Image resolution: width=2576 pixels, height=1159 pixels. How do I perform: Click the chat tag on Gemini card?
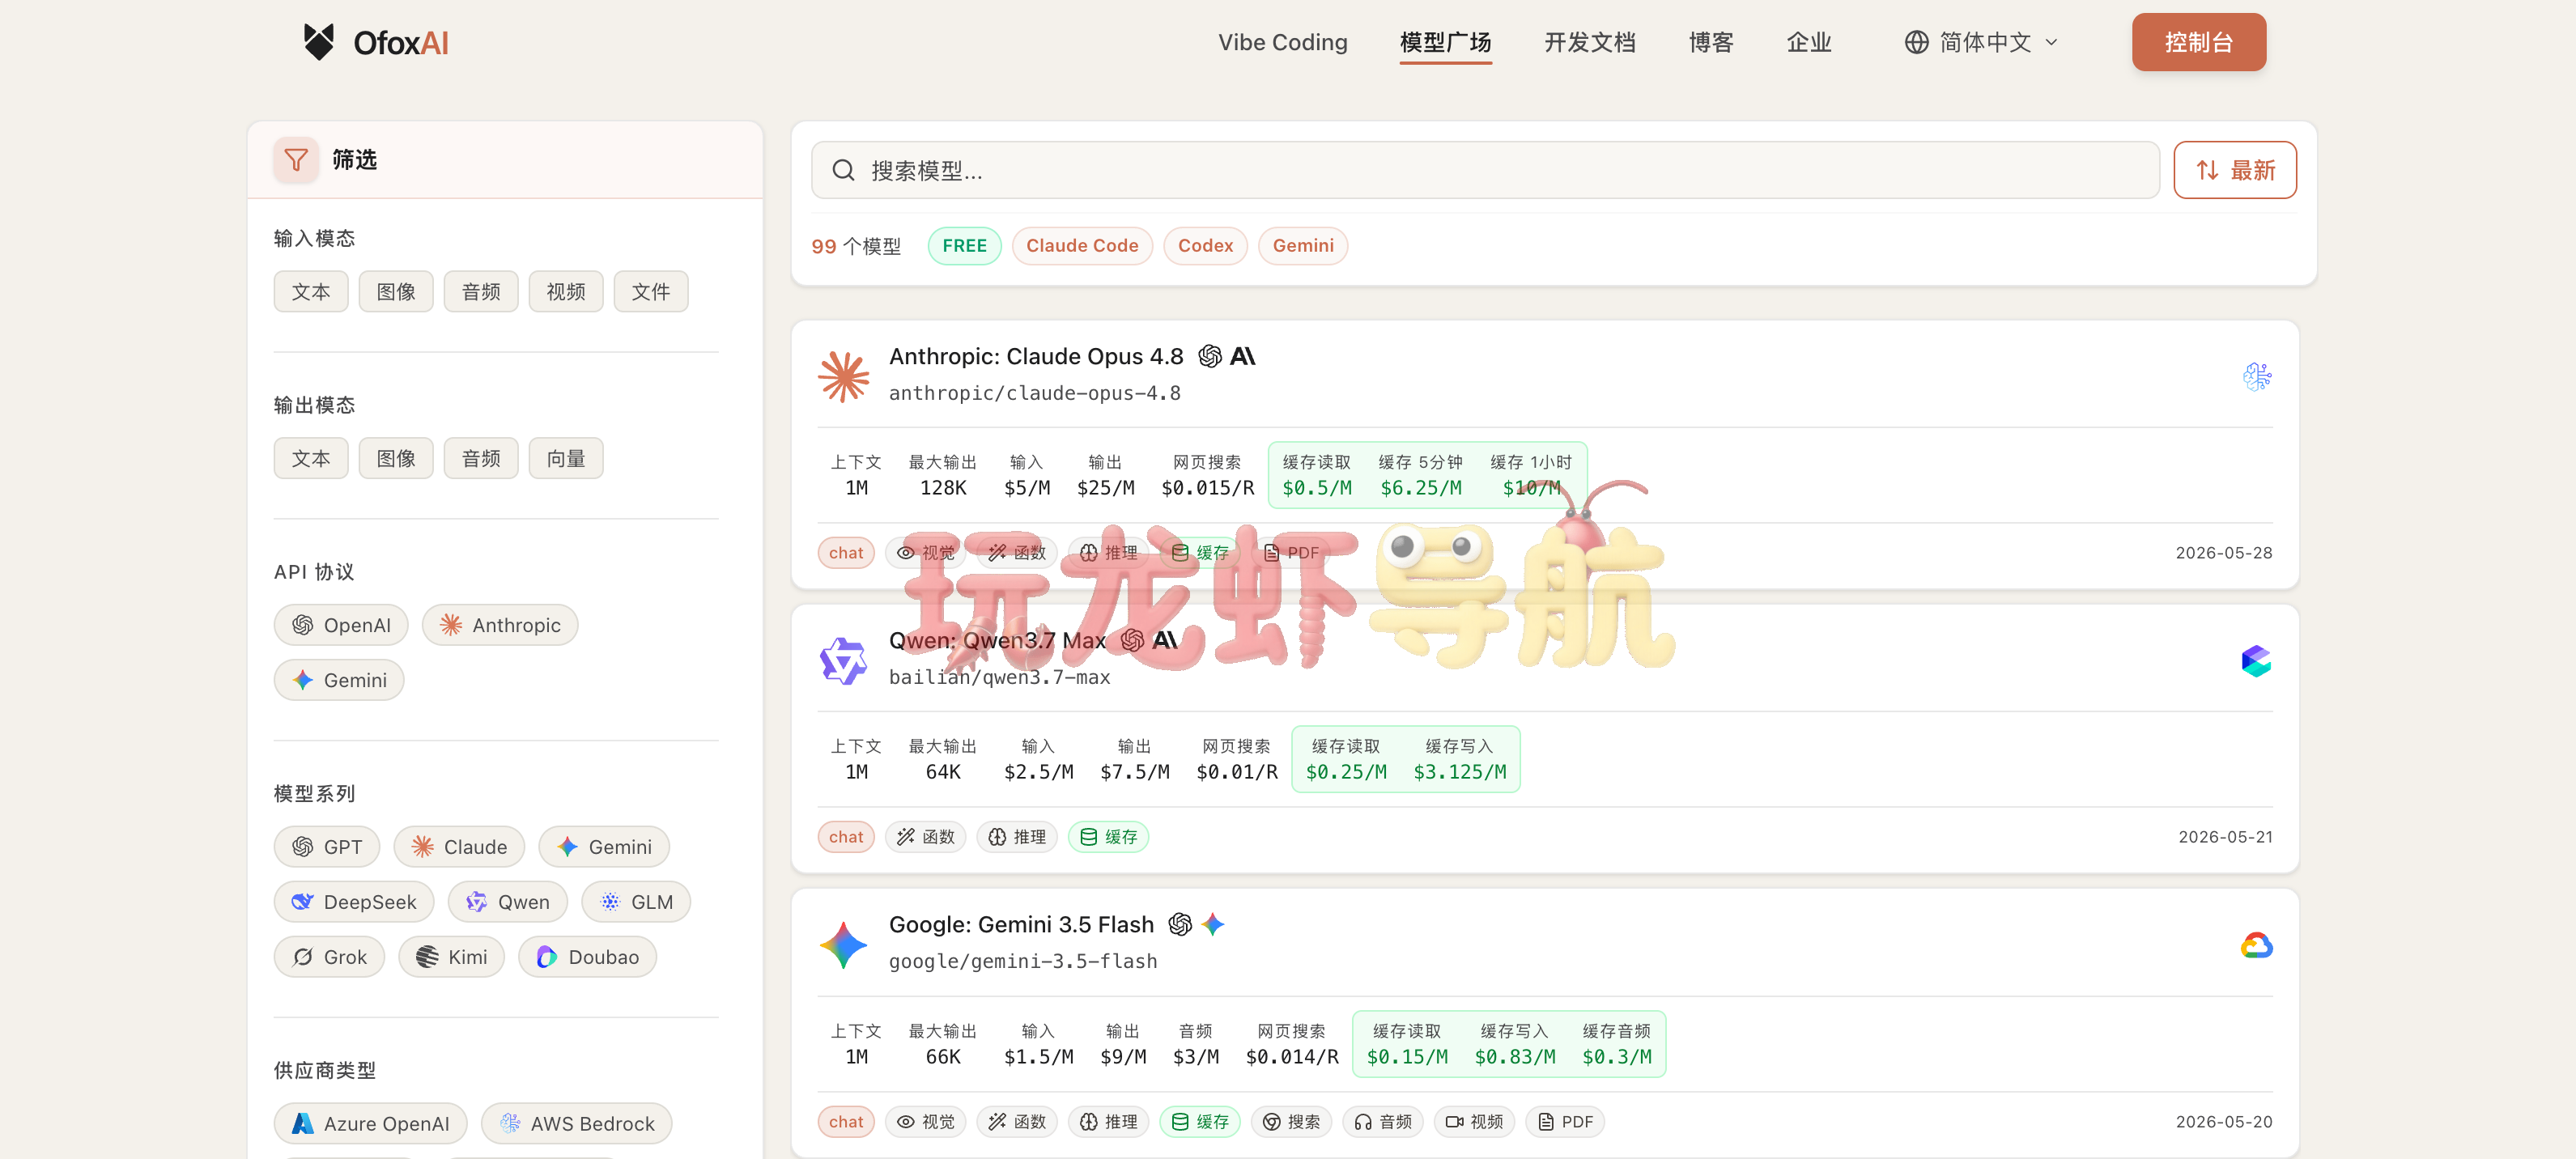pos(846,1122)
